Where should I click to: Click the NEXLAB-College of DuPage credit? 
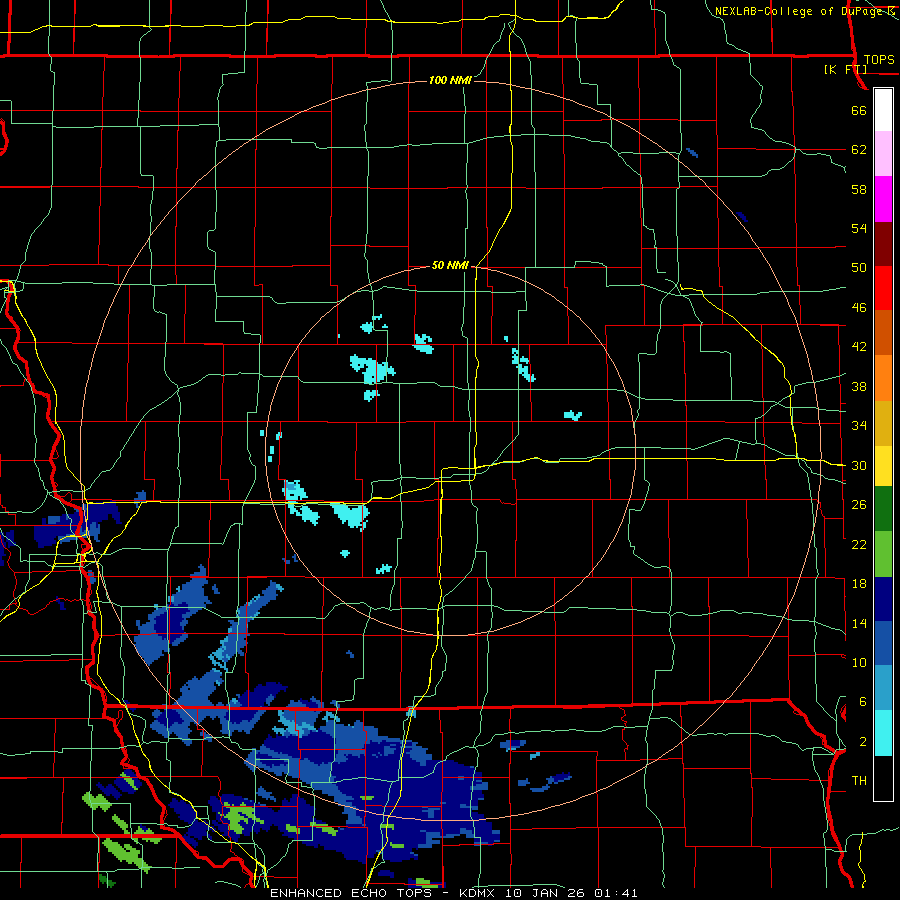click(x=798, y=11)
